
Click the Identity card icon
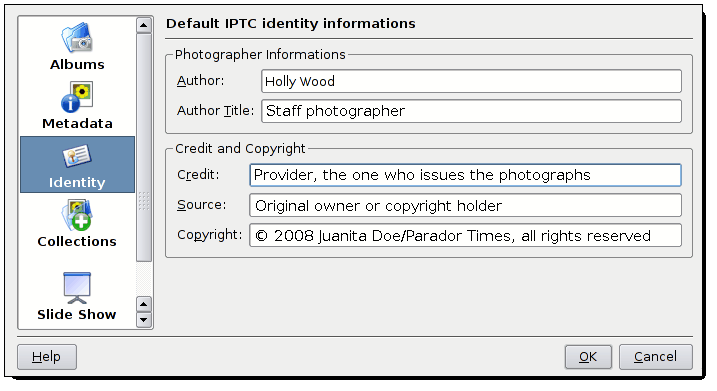pyautogui.click(x=77, y=156)
